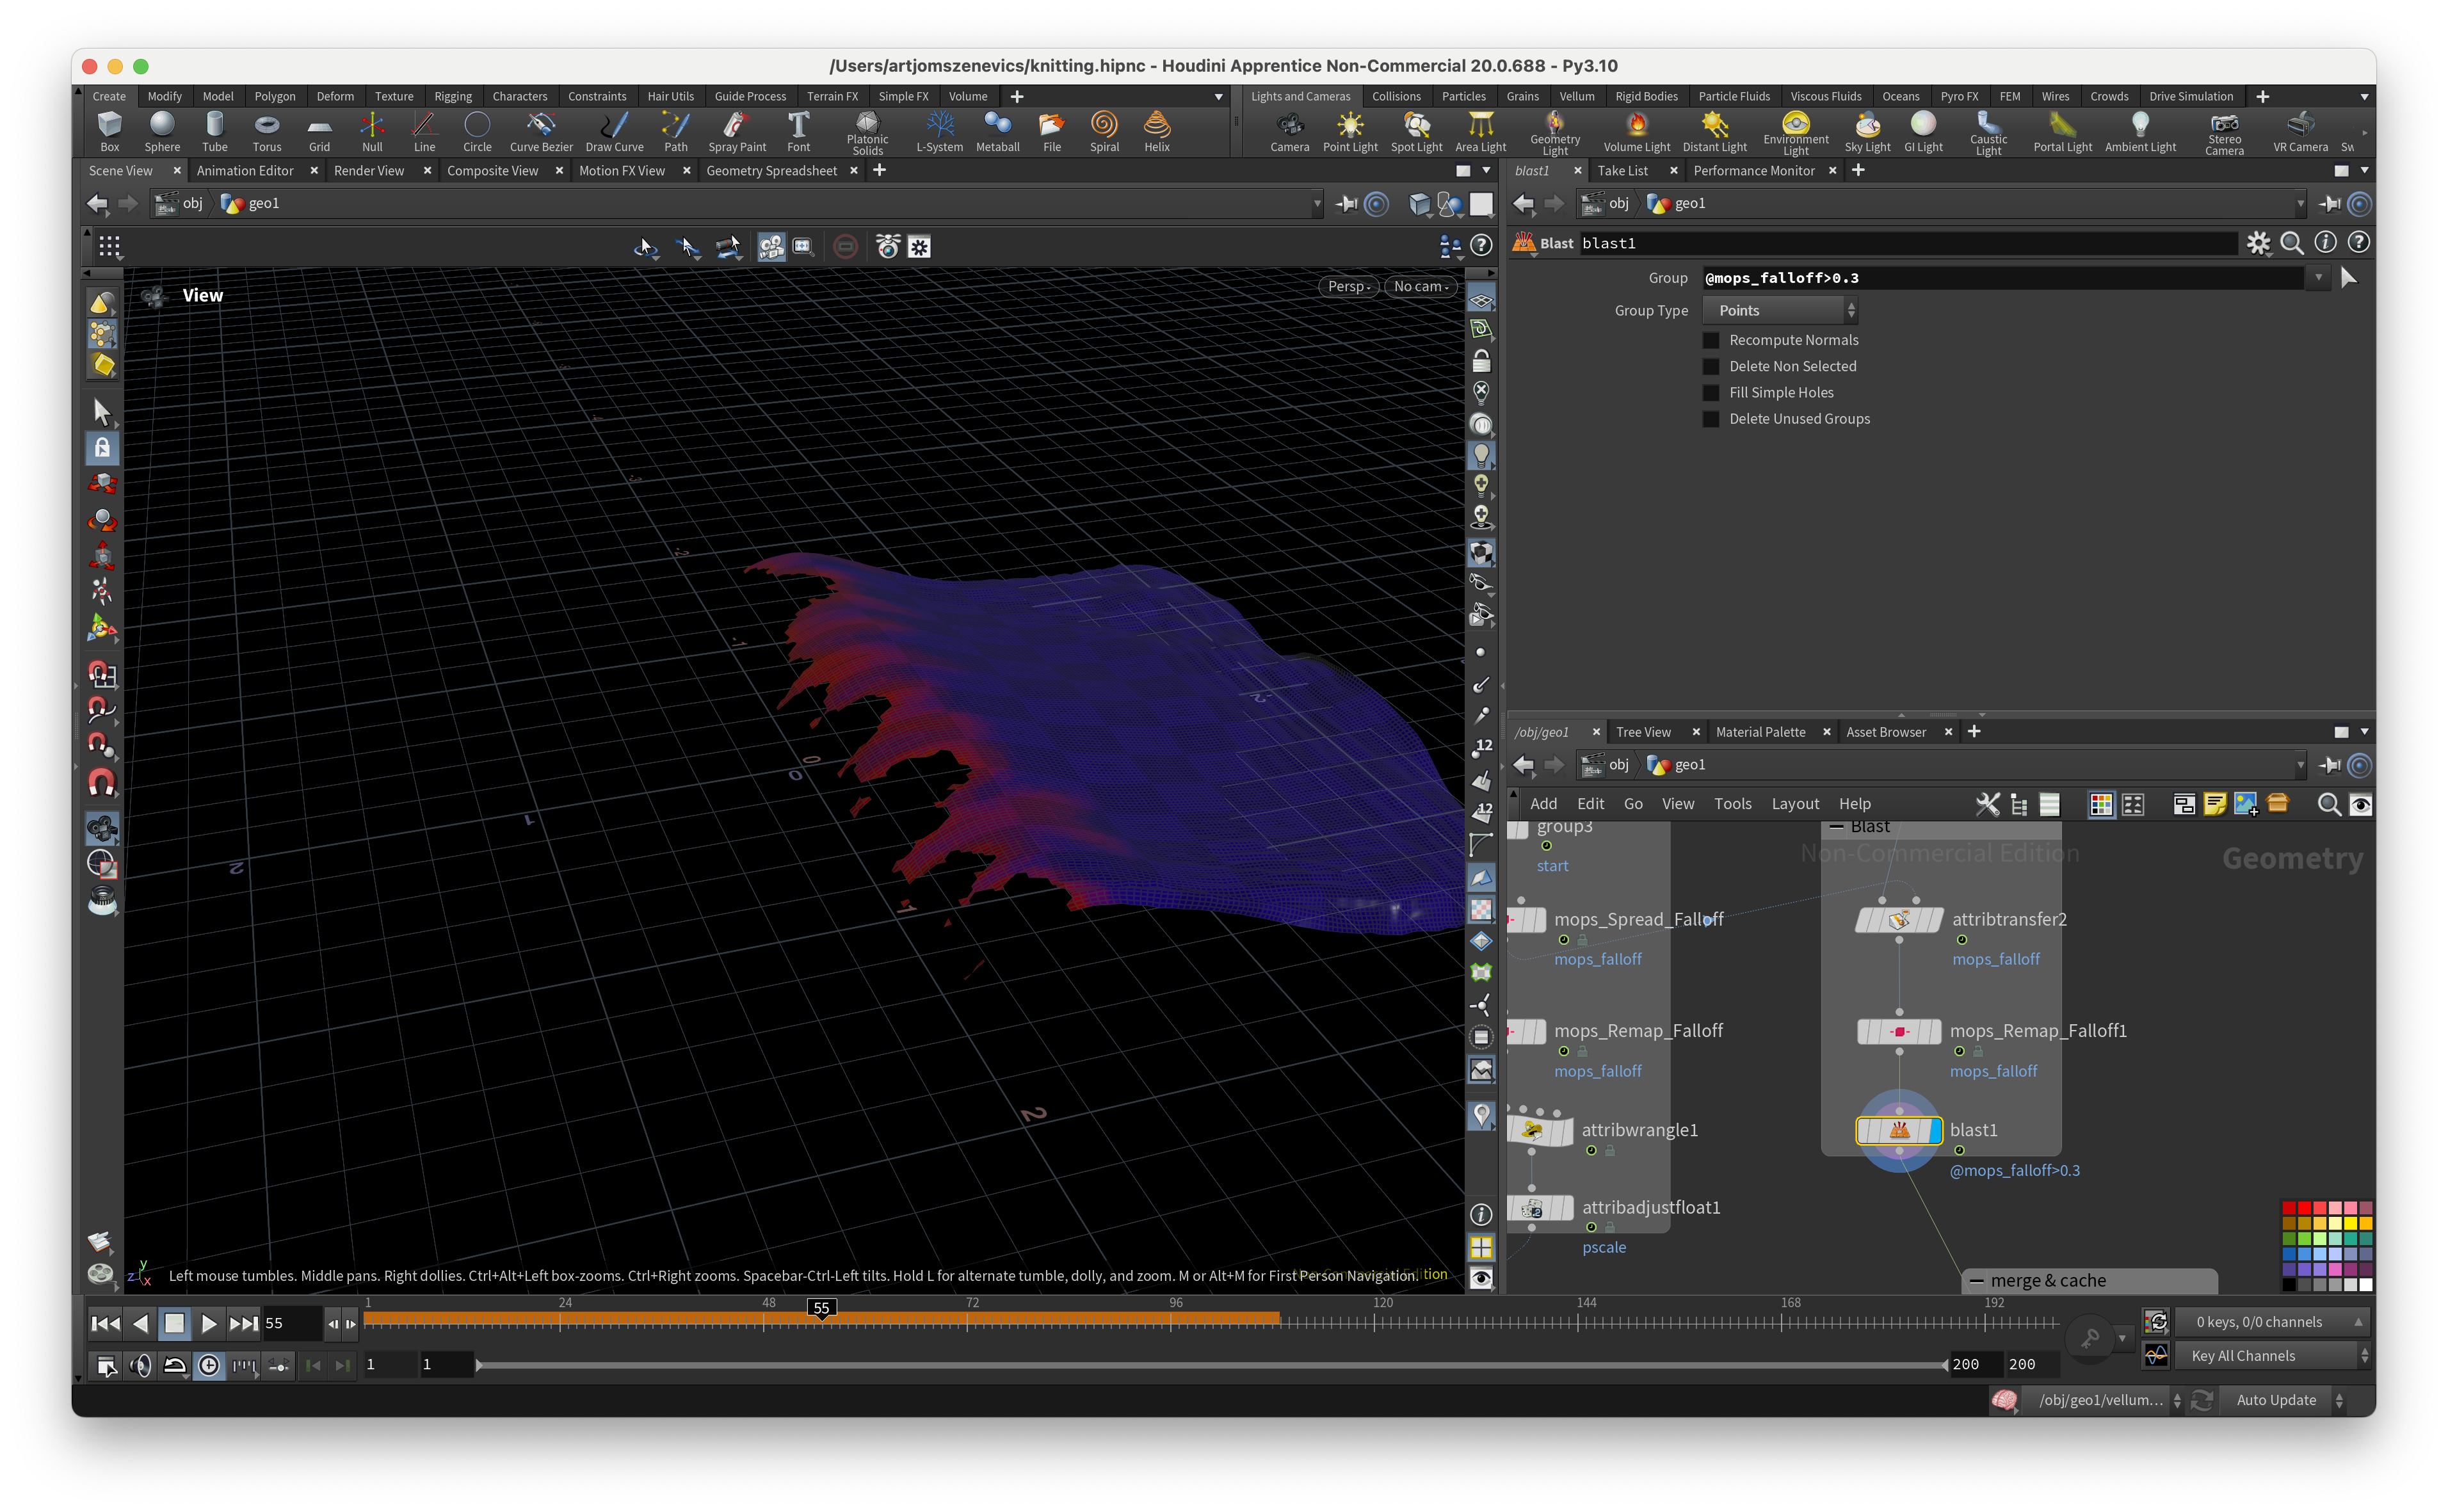Check Delete Unused Groups option
Image resolution: width=2448 pixels, height=1512 pixels.
point(1711,419)
